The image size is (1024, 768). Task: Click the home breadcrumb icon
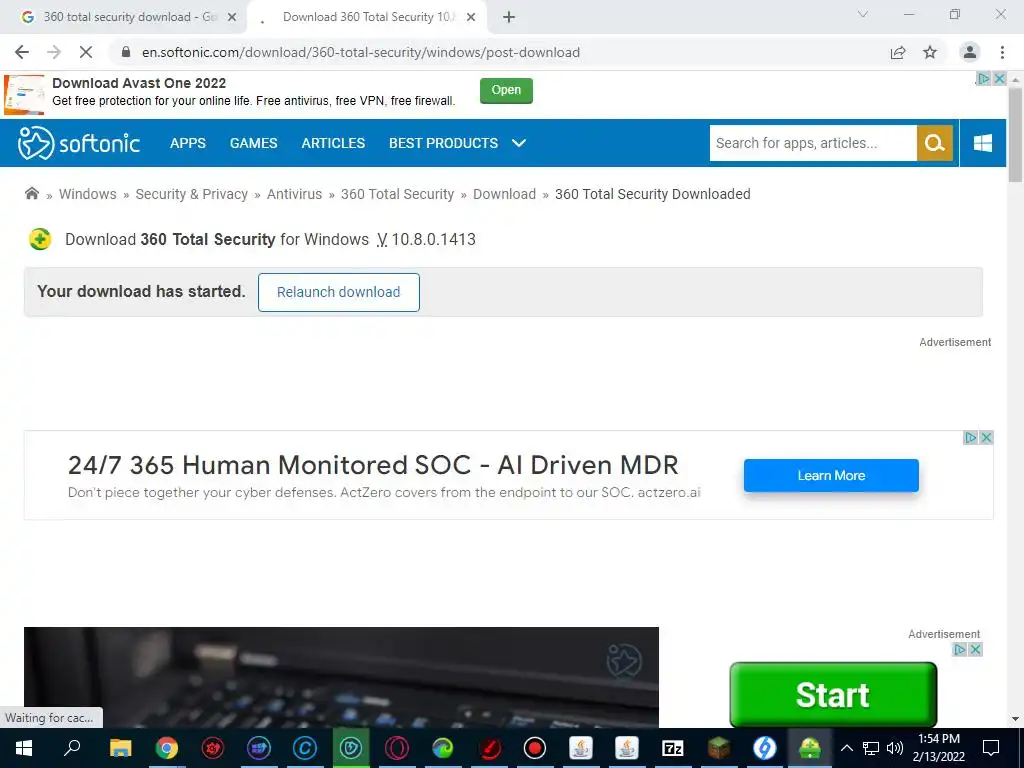coord(31,193)
